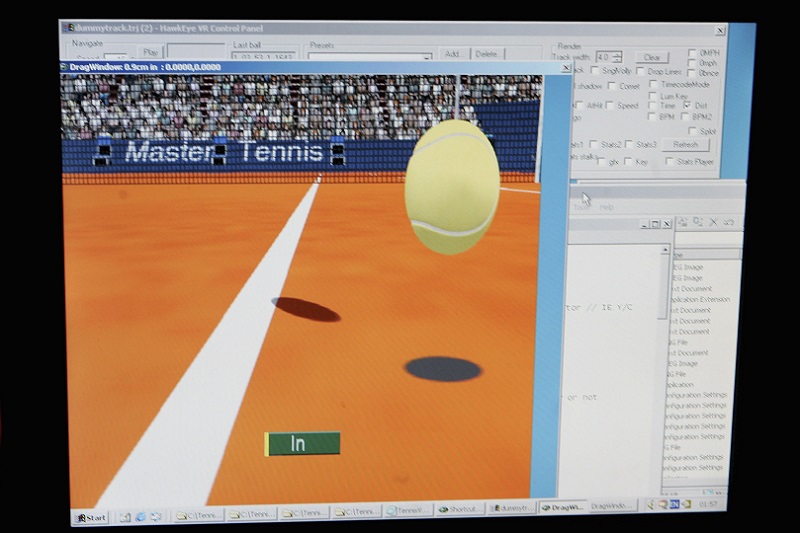Viewport: 800px width, 533px height.
Task: Switch to the dummytrack taskbar item
Action: tap(512, 508)
